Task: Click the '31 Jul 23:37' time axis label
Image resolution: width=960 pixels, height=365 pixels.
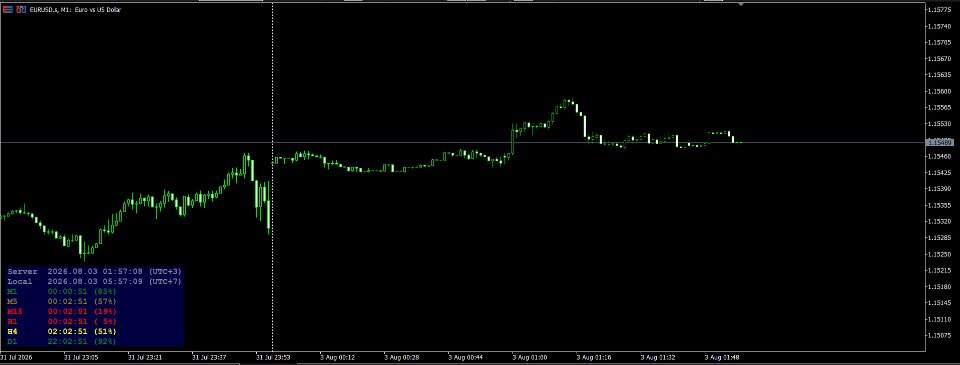Action: 209,356
